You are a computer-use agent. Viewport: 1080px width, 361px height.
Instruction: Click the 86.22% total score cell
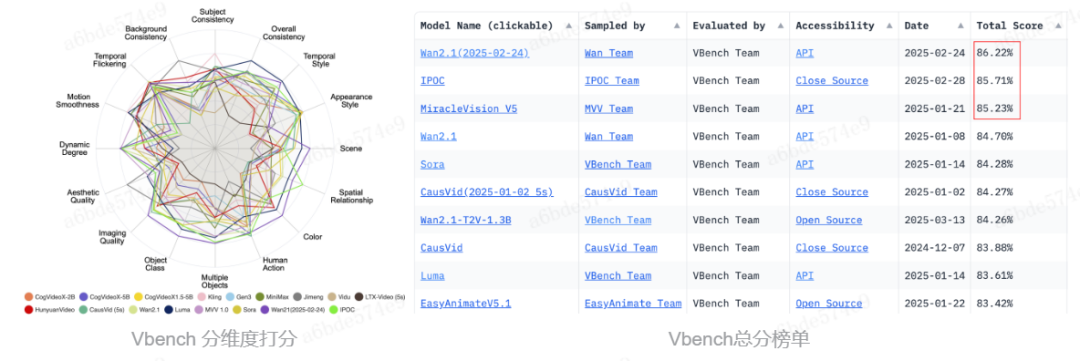click(995, 53)
